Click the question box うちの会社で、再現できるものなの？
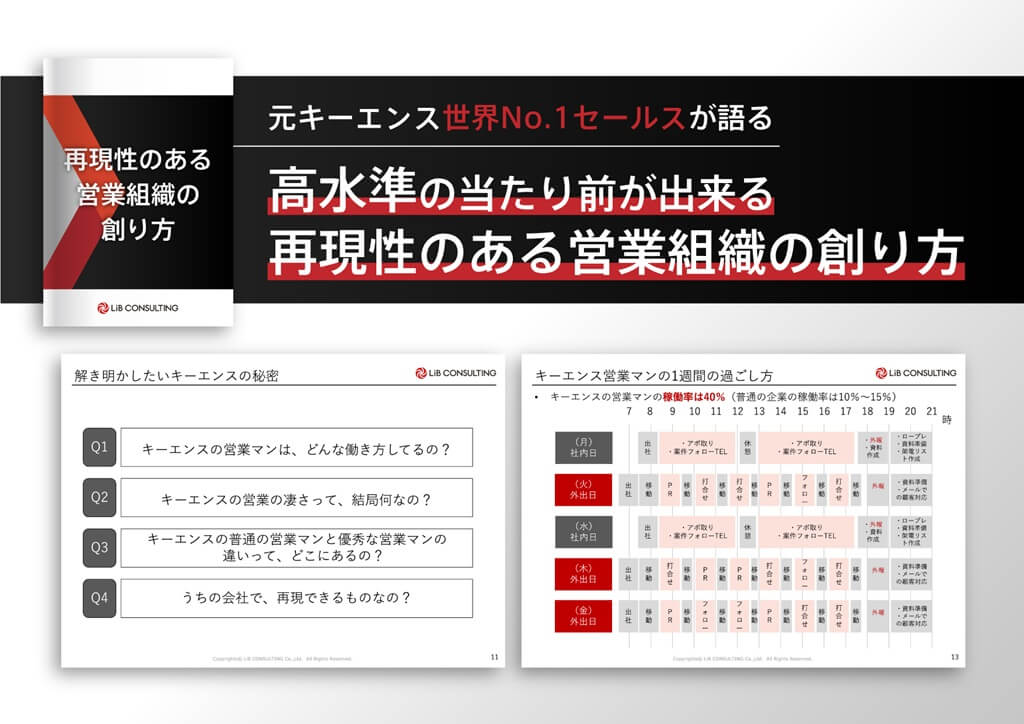The height and width of the screenshot is (724, 1024). 296,598
